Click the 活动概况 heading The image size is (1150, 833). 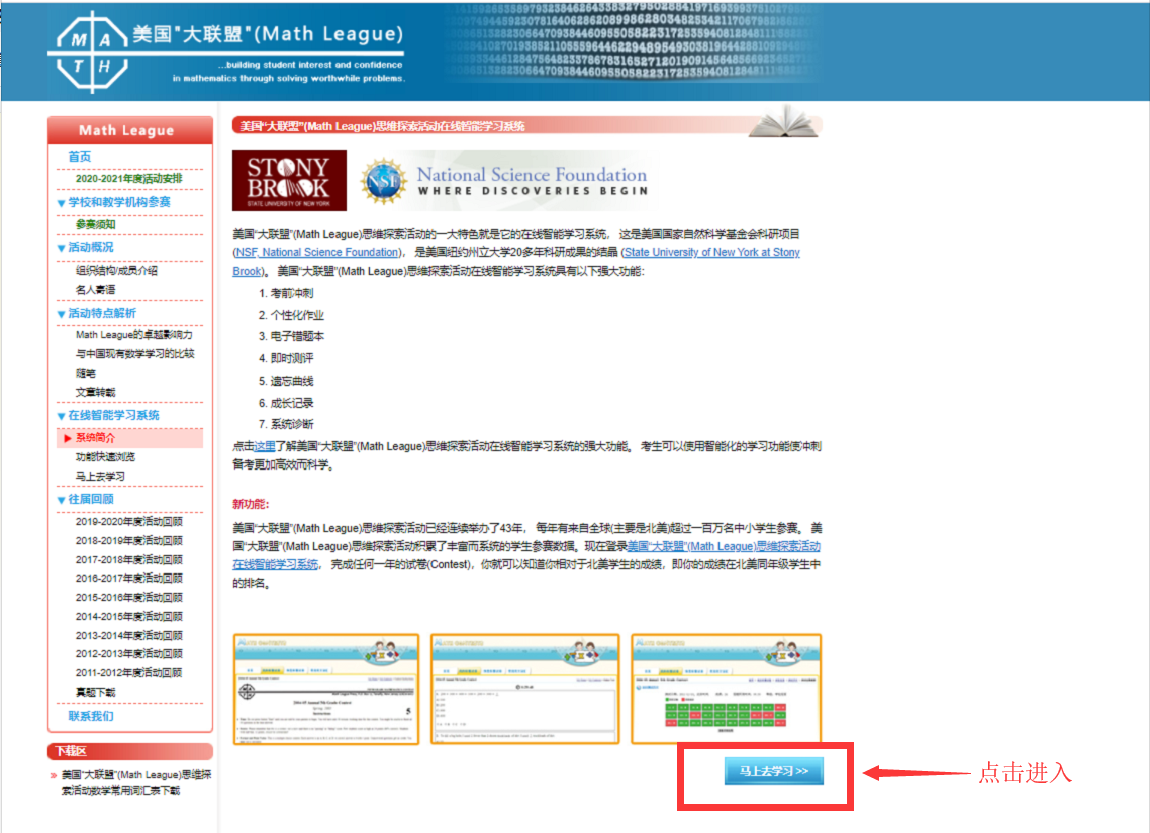click(x=91, y=247)
